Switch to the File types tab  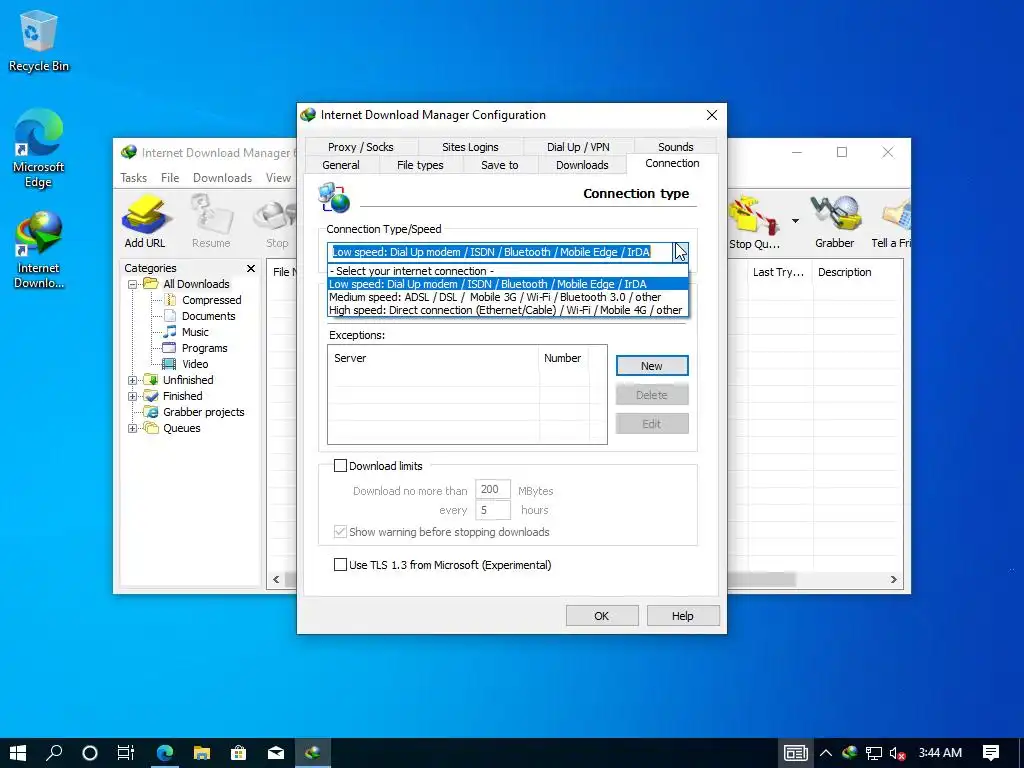click(x=420, y=165)
